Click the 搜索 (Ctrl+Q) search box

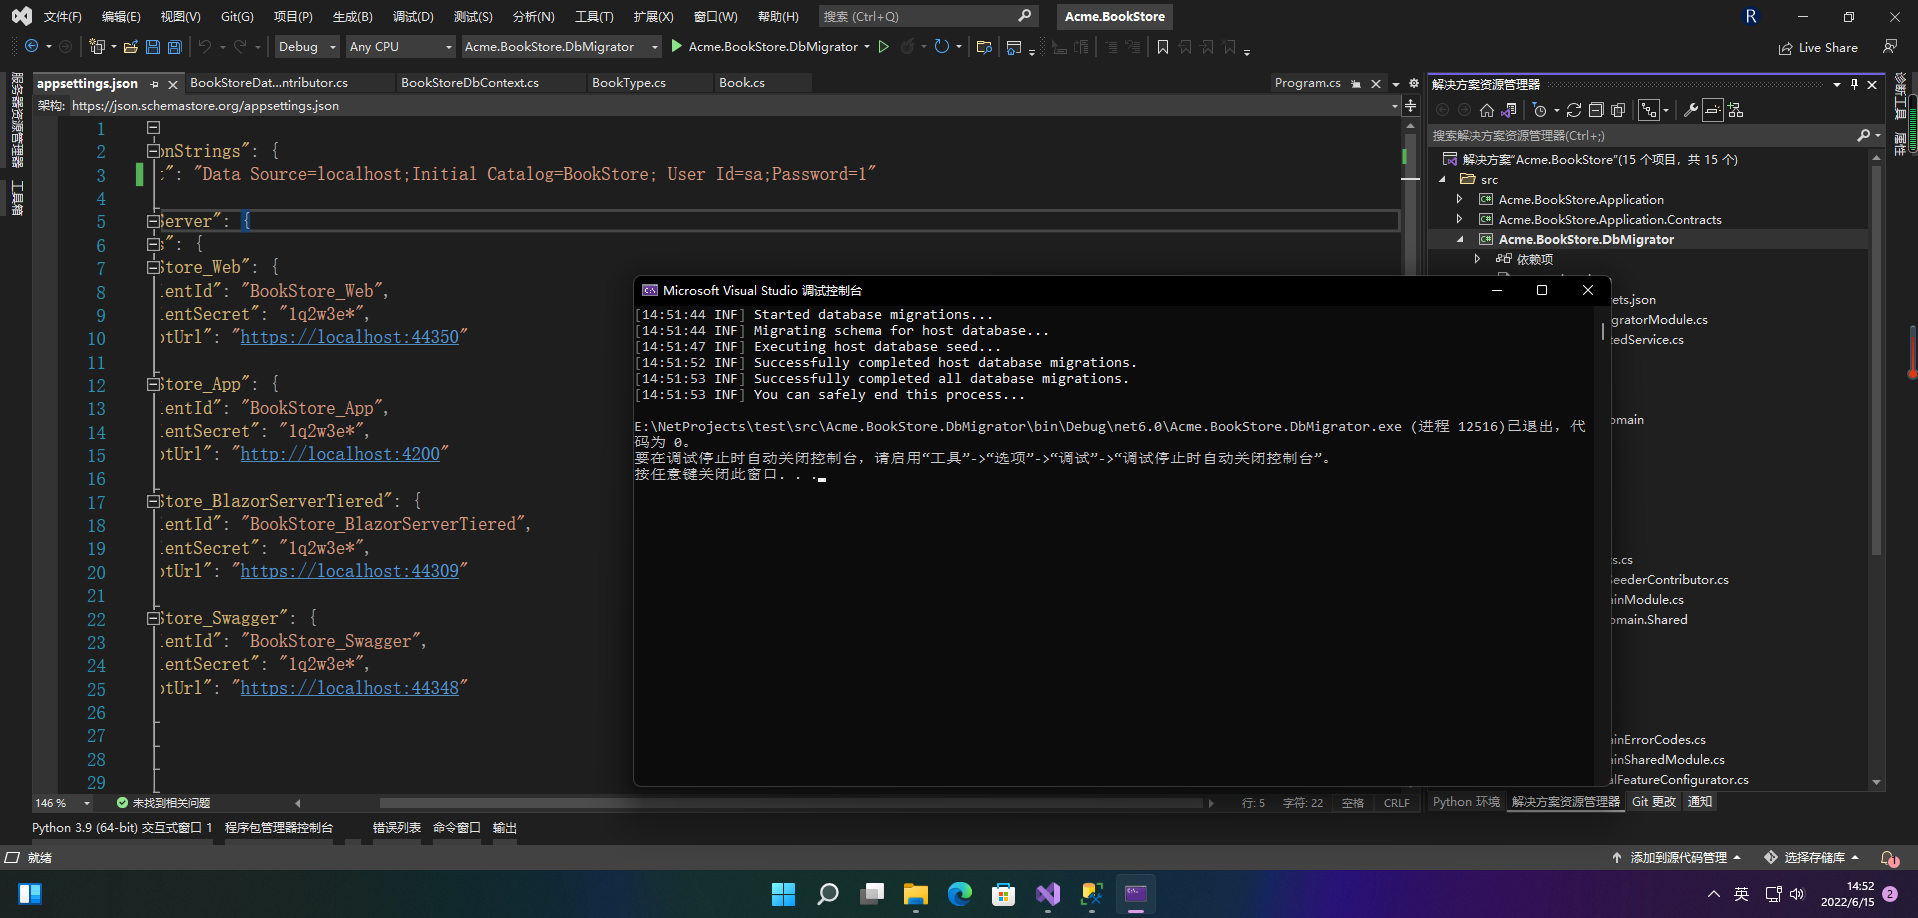(927, 17)
